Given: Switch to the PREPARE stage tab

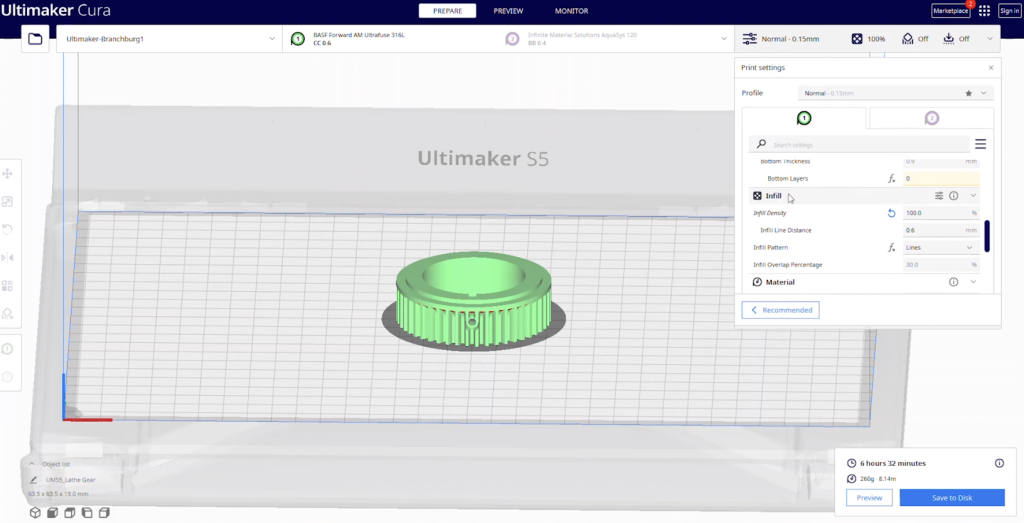Looking at the screenshot, I should [447, 11].
